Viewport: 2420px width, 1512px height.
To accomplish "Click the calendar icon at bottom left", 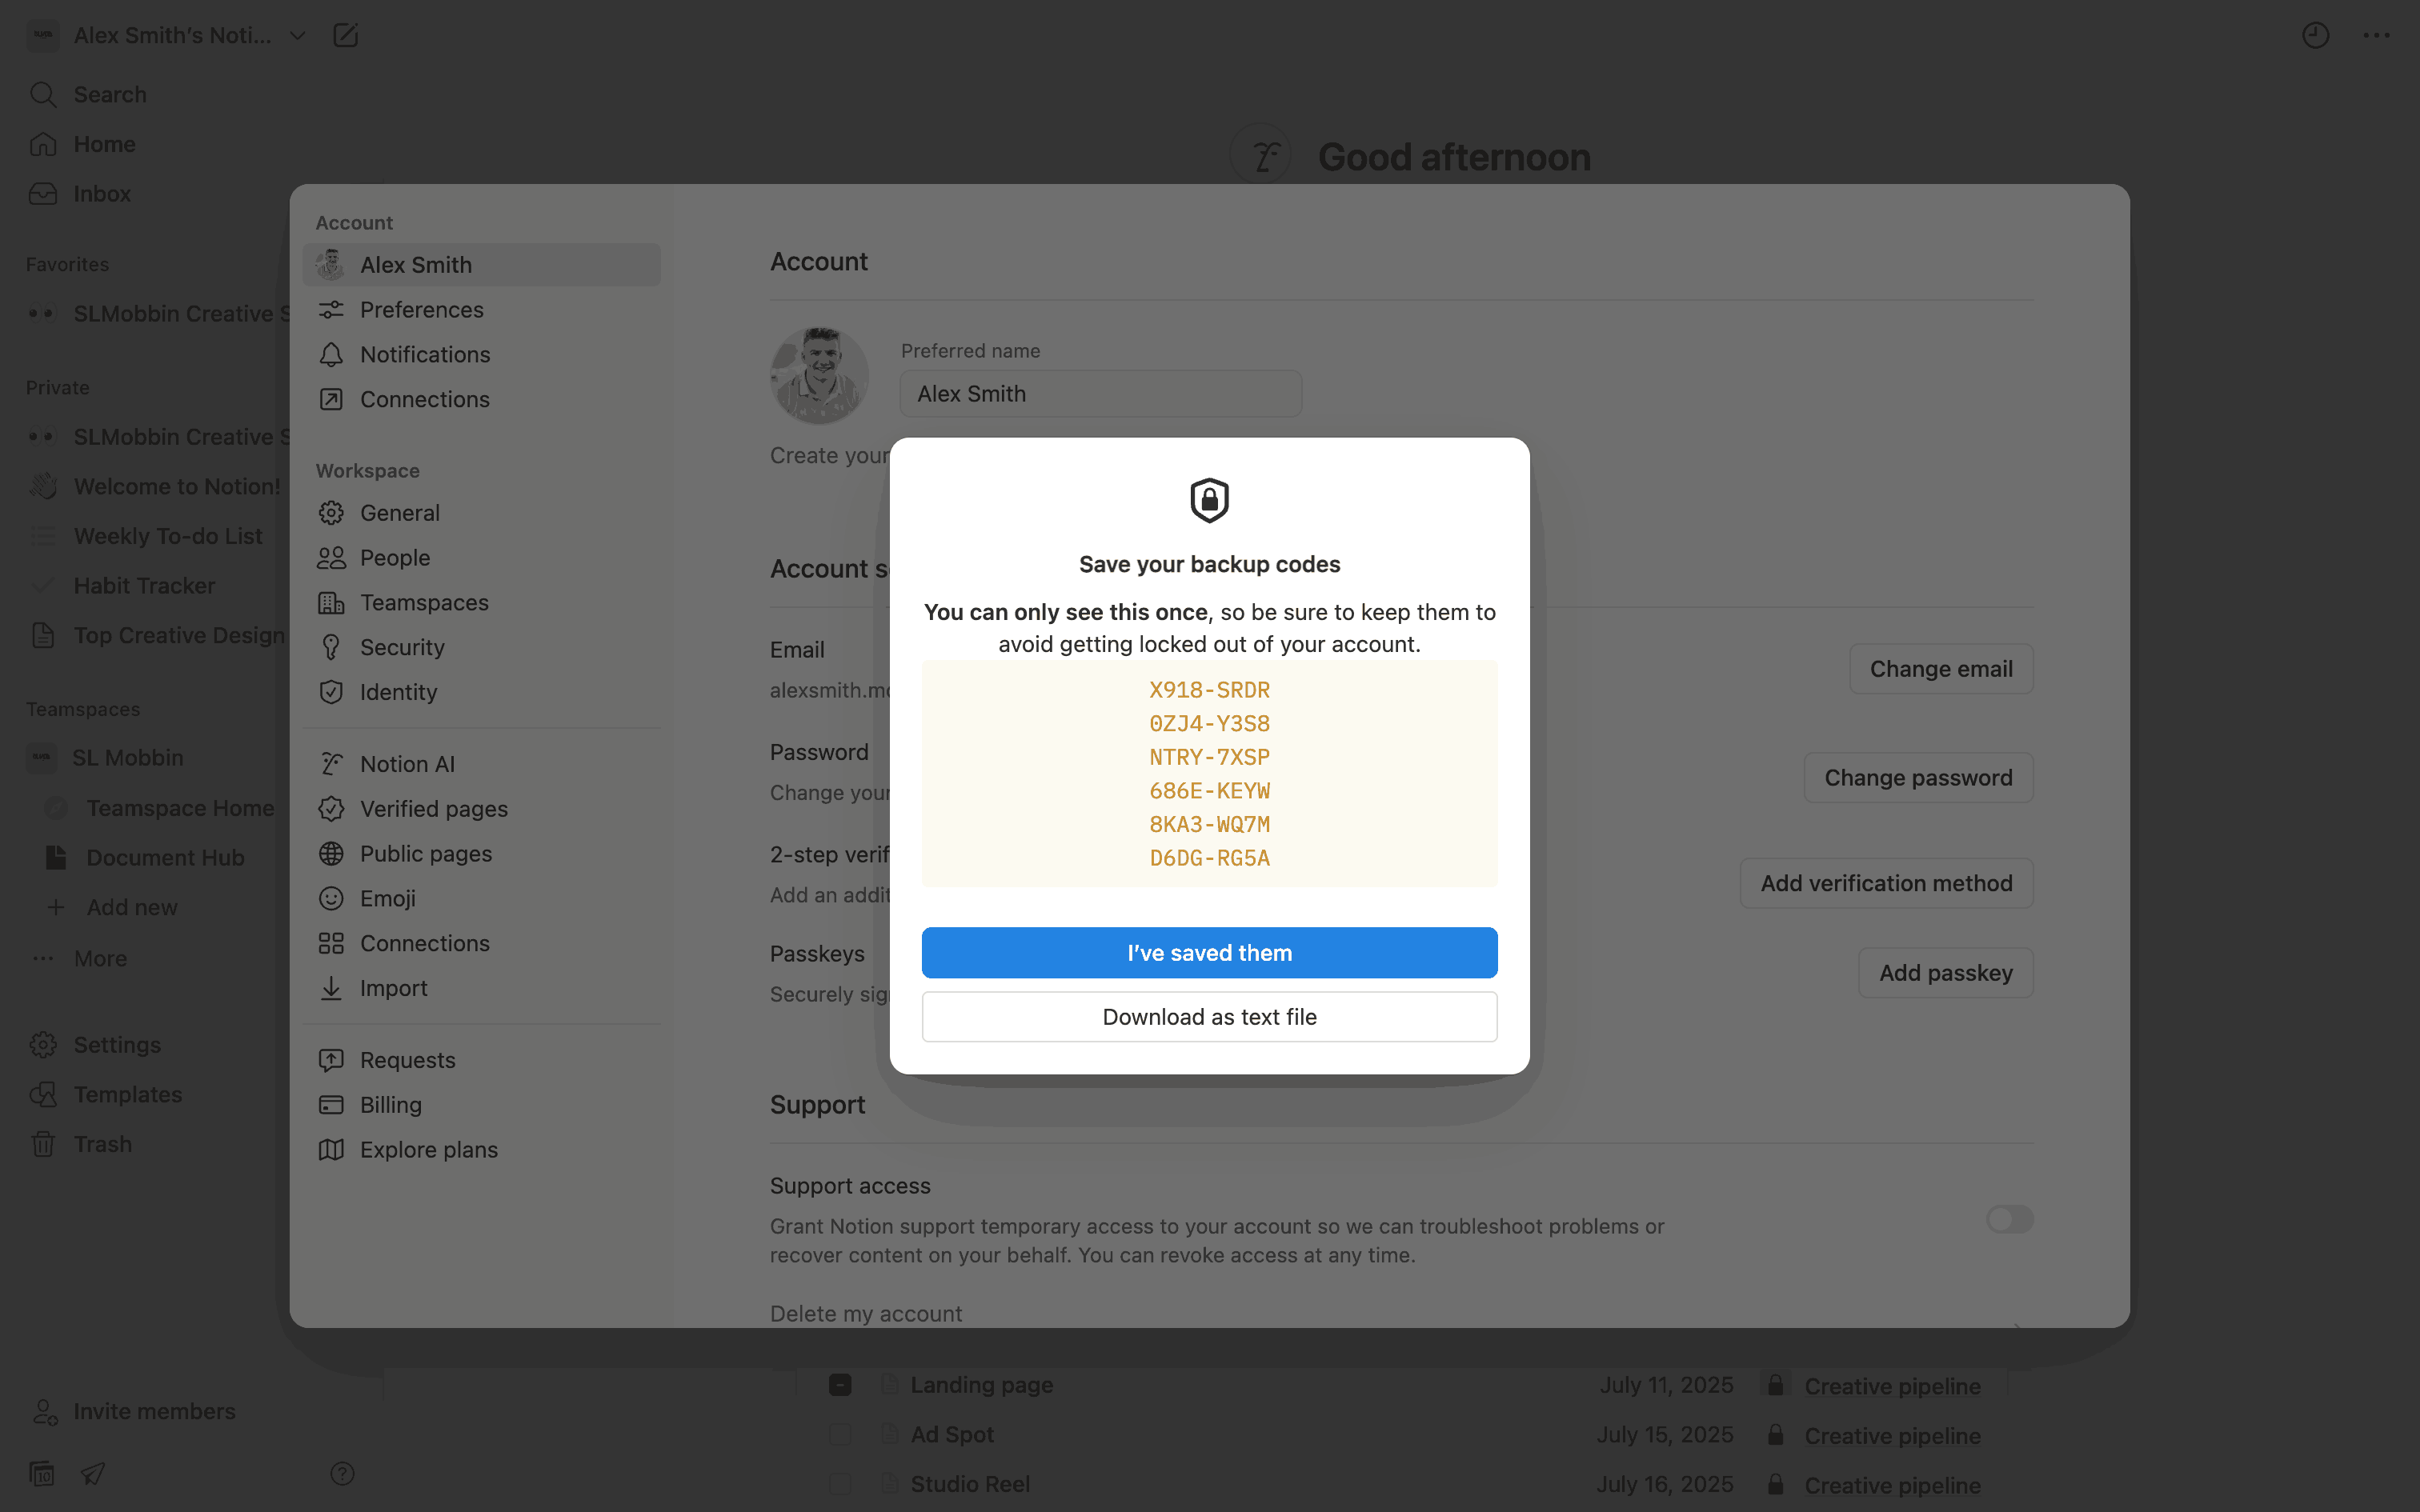I will (42, 1473).
